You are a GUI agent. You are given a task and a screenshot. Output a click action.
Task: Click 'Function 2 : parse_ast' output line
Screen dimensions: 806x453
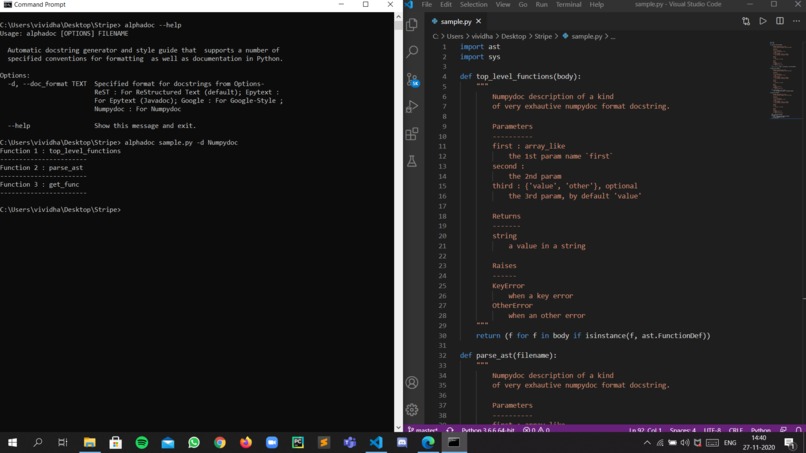pos(41,168)
